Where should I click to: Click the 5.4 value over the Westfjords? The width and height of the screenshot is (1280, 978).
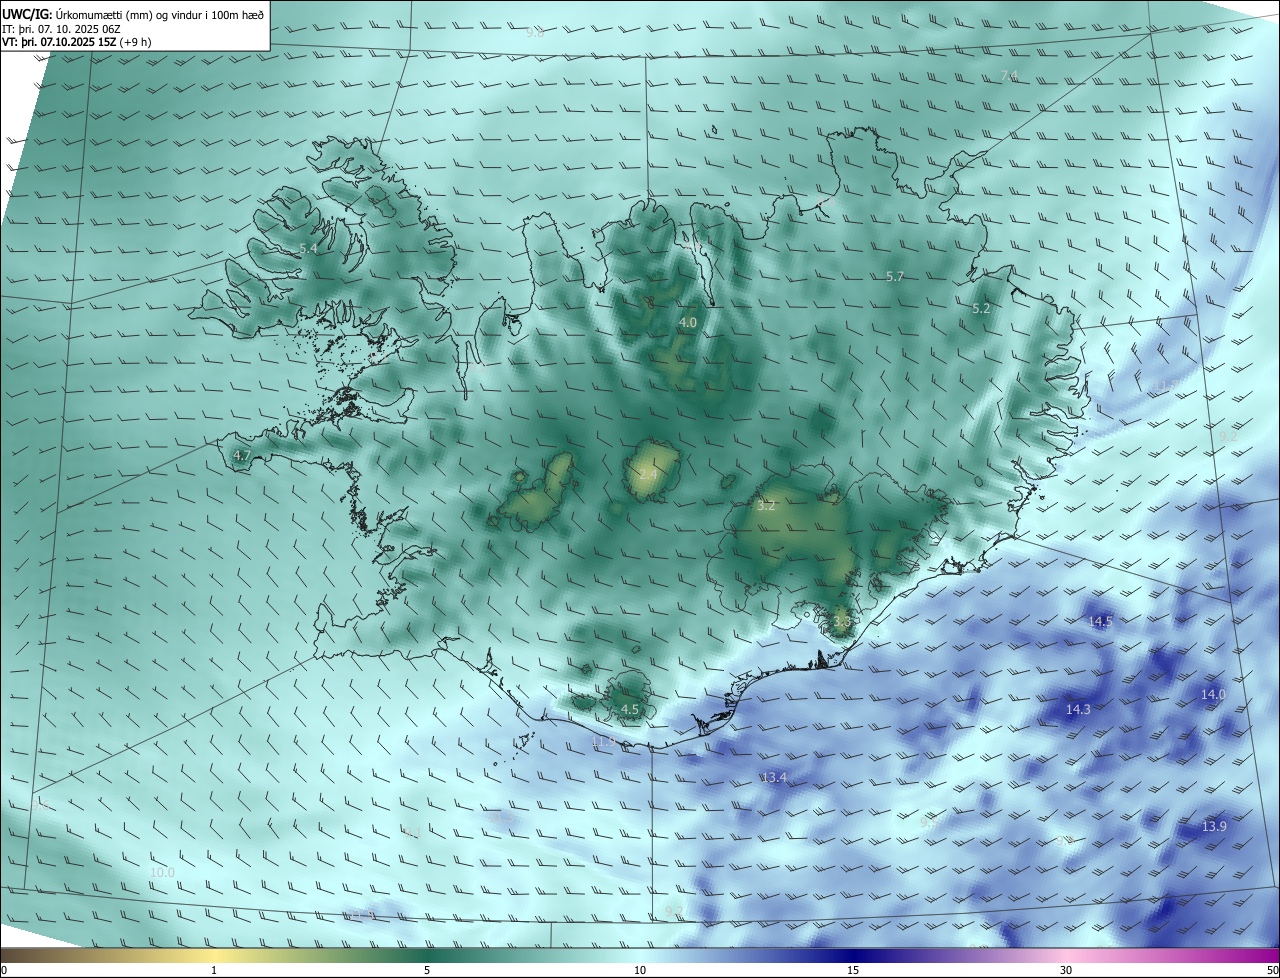(308, 248)
